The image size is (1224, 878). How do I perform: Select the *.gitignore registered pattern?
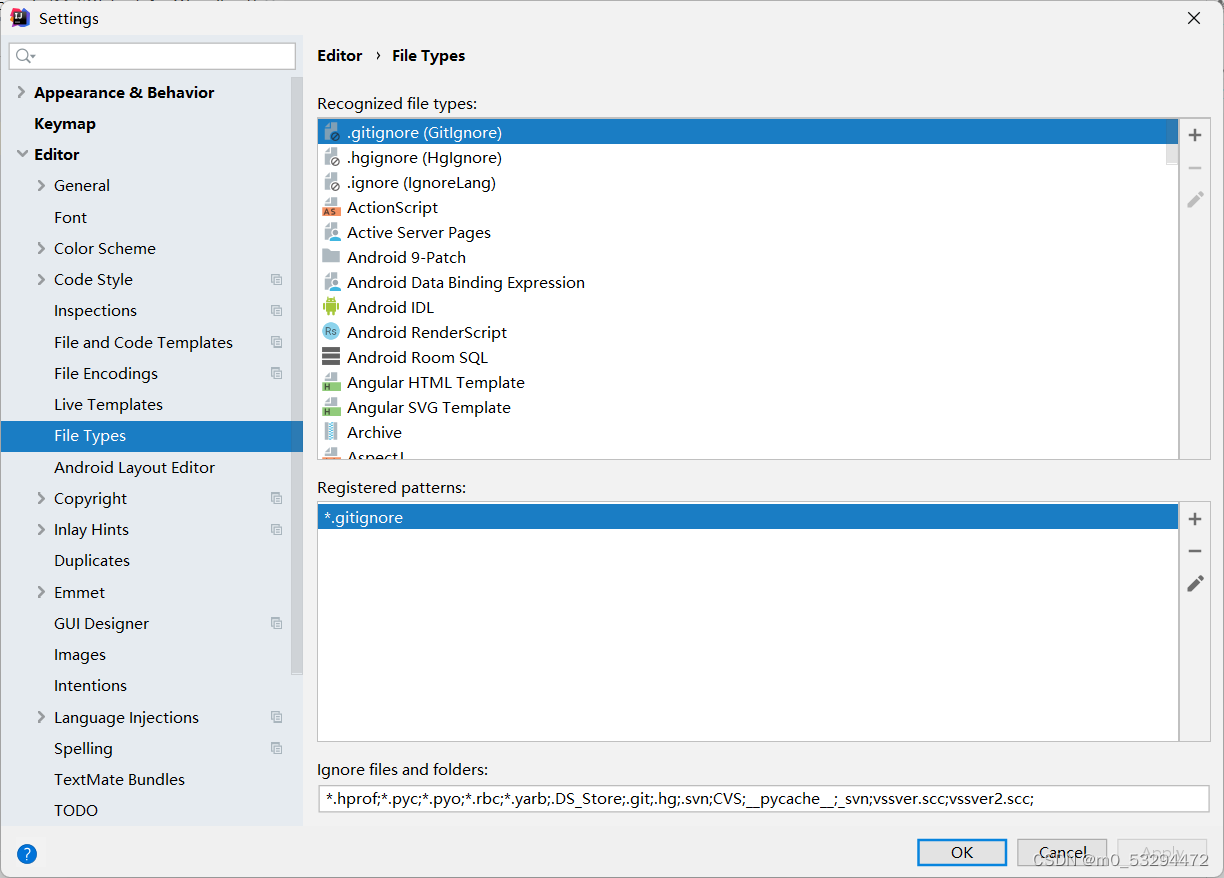coord(748,517)
